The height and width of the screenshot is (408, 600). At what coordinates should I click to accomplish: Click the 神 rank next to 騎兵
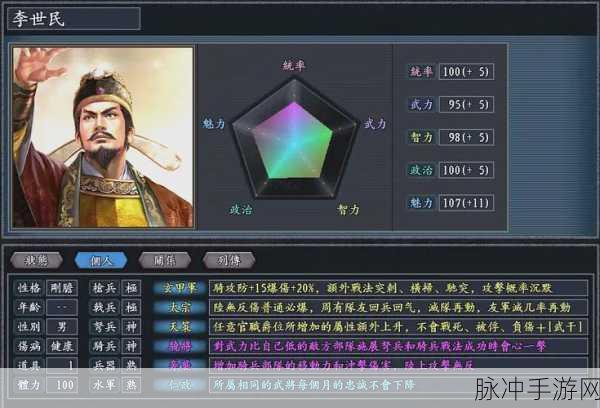click(131, 346)
